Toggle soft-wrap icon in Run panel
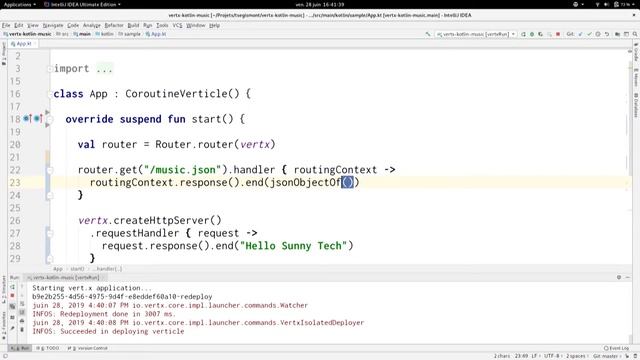The height and width of the screenshot is (360, 640). [x=22, y=304]
